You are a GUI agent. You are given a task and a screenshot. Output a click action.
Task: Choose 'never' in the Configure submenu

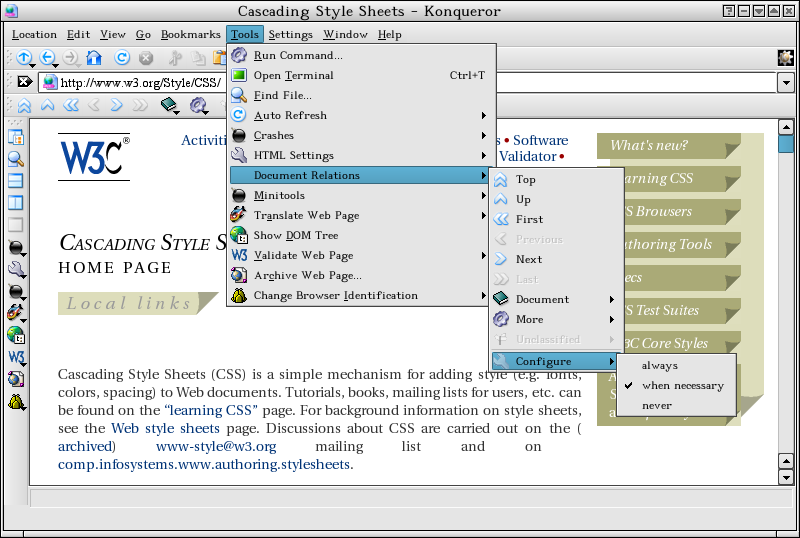(x=657, y=406)
